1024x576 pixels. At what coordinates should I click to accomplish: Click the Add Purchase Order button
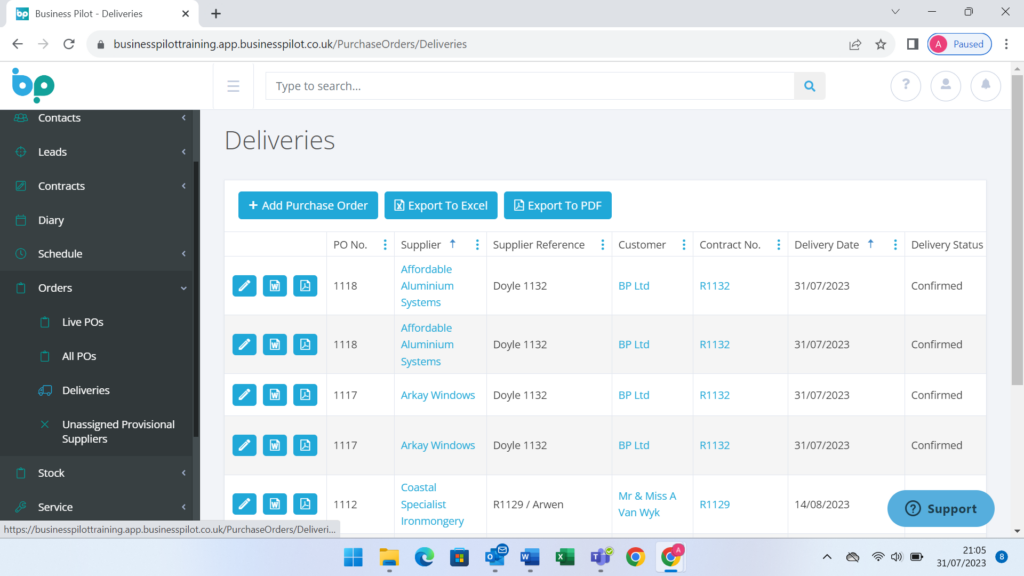click(308, 205)
